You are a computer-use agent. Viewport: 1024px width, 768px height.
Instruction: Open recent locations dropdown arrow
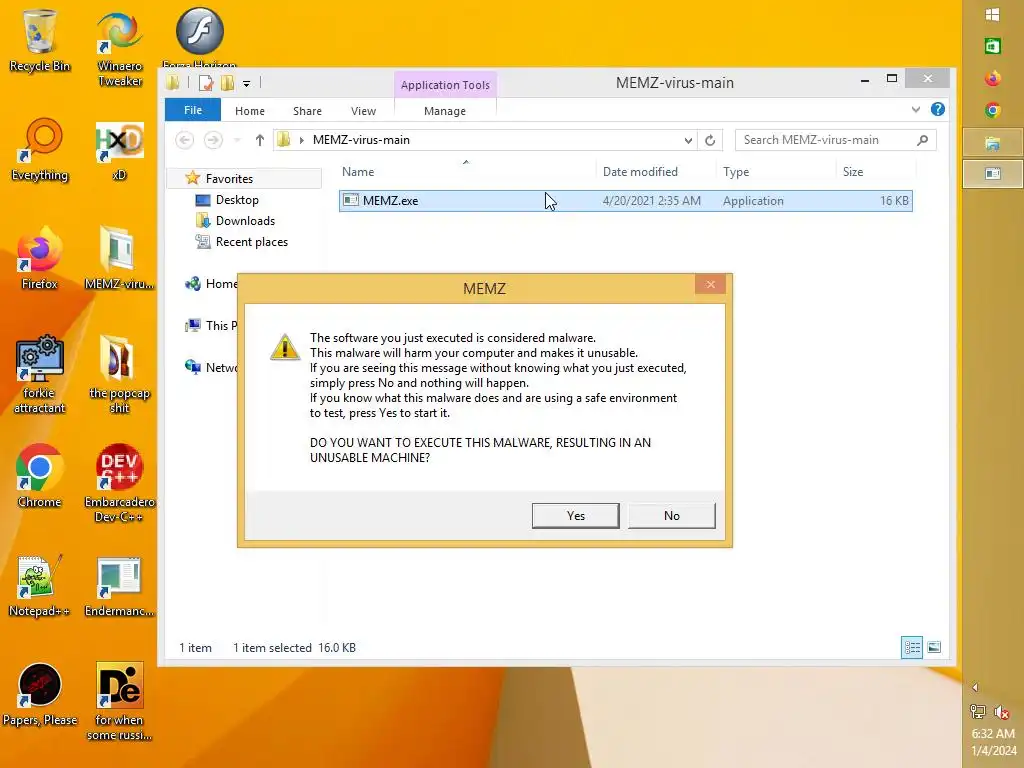pyautogui.click(x=237, y=140)
